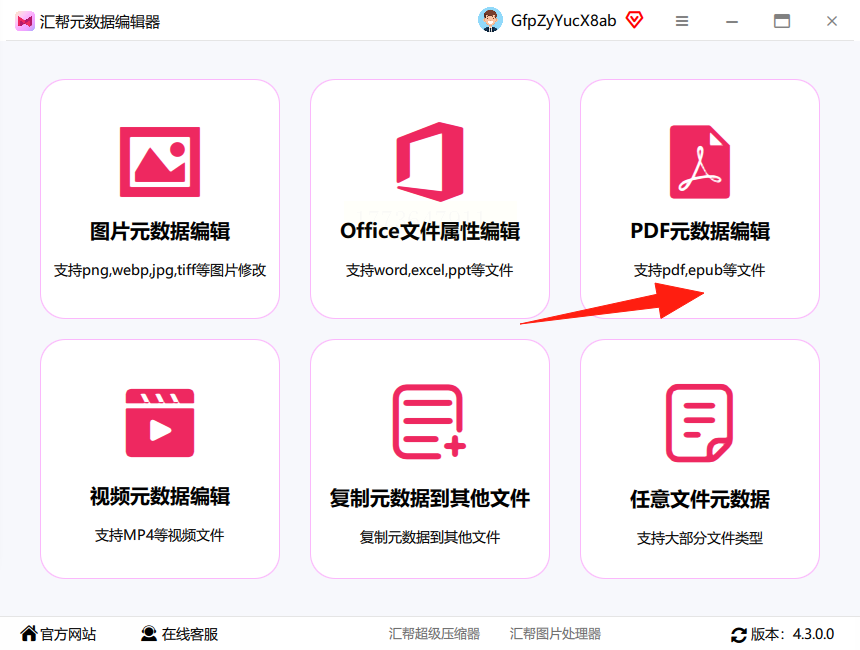Maximize the window

[x=782, y=21]
